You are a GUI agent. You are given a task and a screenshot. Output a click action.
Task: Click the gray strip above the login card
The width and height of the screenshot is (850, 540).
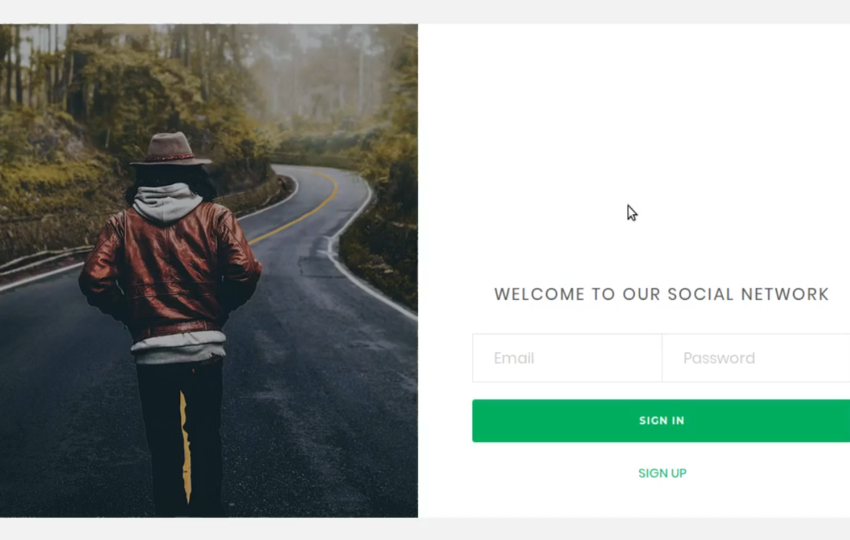coord(425,11)
